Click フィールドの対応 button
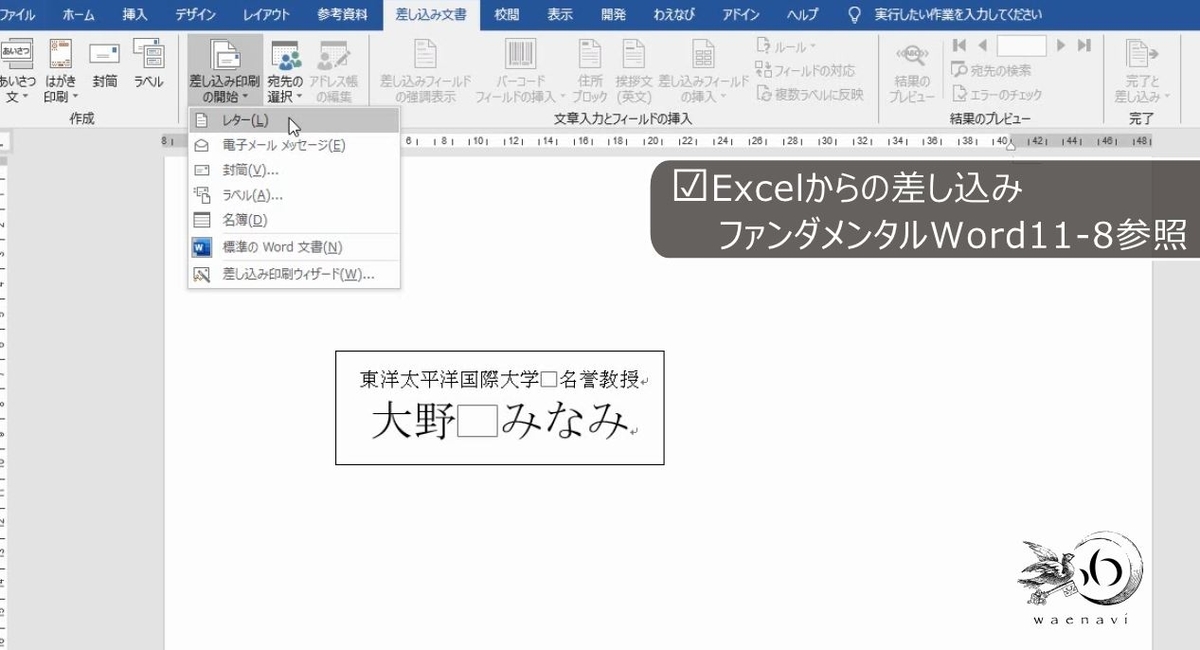This screenshot has height=650, width=1200. [x=805, y=70]
